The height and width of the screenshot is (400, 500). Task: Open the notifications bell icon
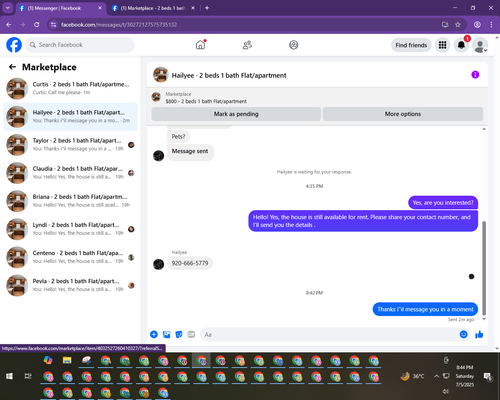click(461, 45)
